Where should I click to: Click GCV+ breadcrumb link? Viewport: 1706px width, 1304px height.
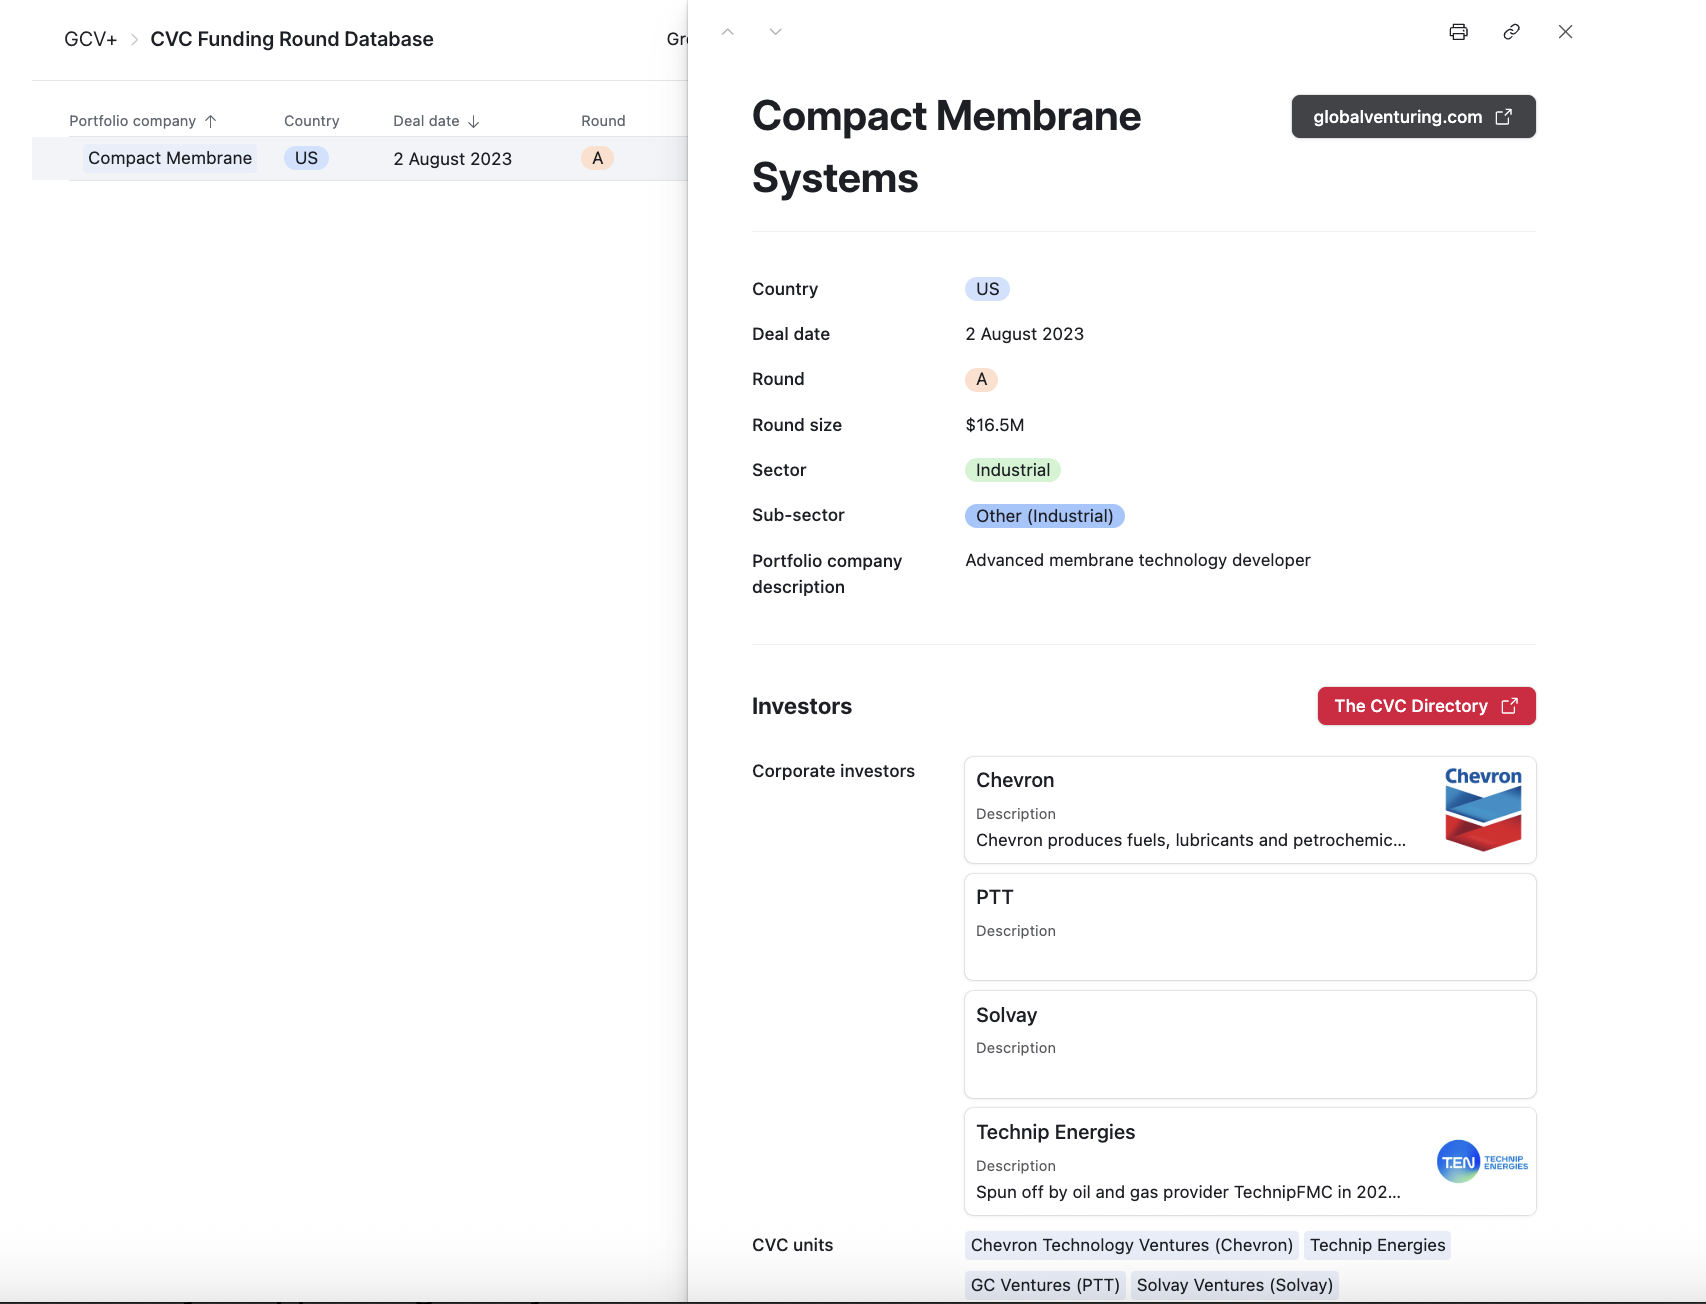90,39
